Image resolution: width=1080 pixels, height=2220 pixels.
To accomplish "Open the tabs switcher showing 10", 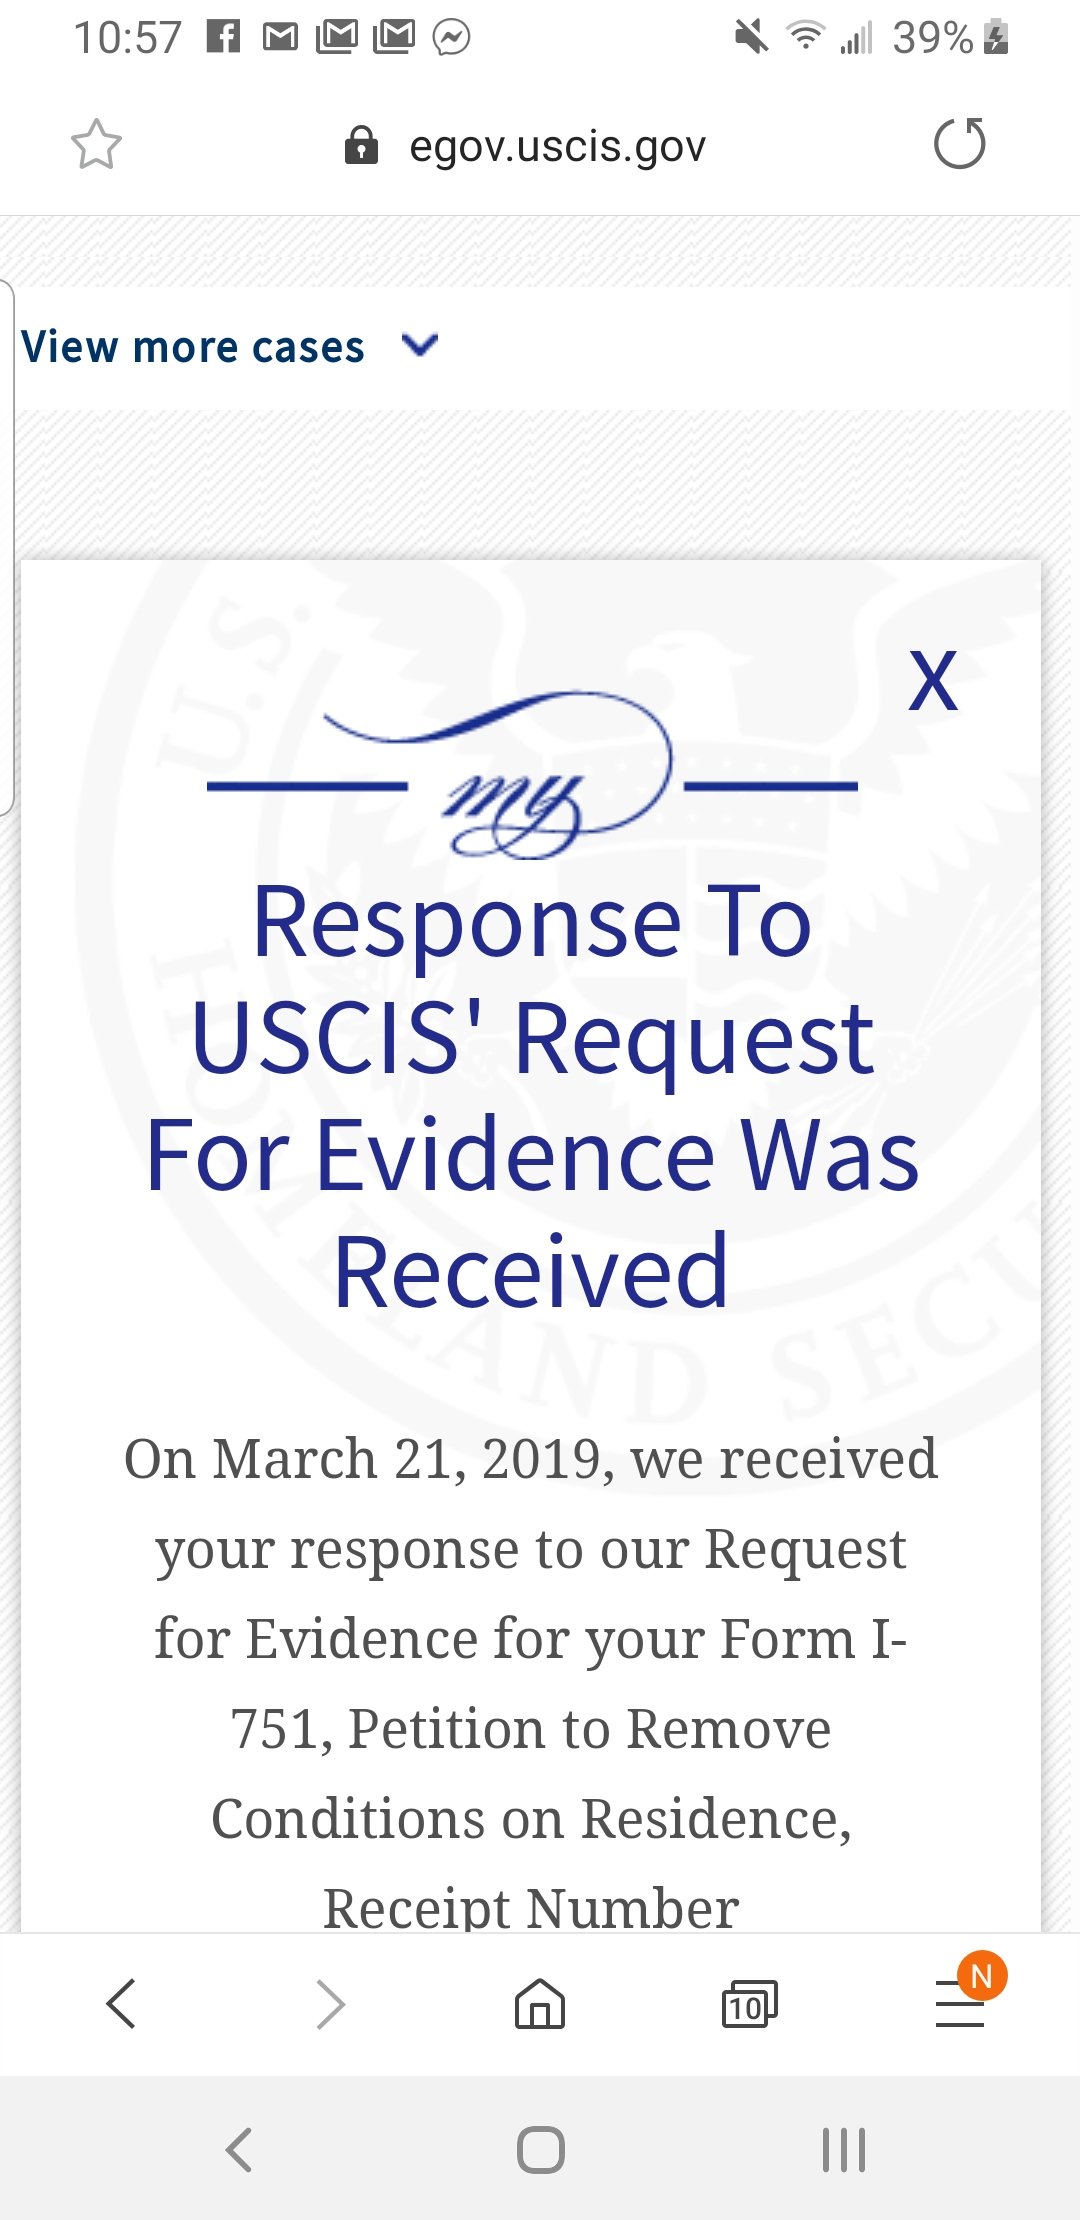I will tap(749, 2003).
